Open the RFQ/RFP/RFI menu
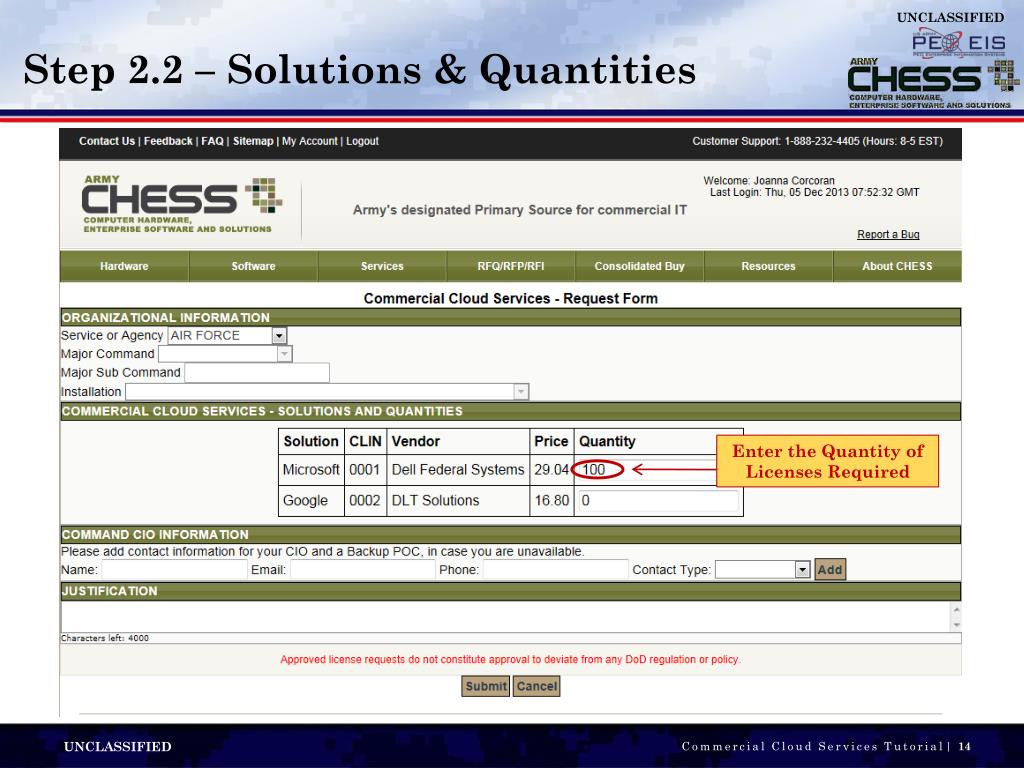 point(511,266)
